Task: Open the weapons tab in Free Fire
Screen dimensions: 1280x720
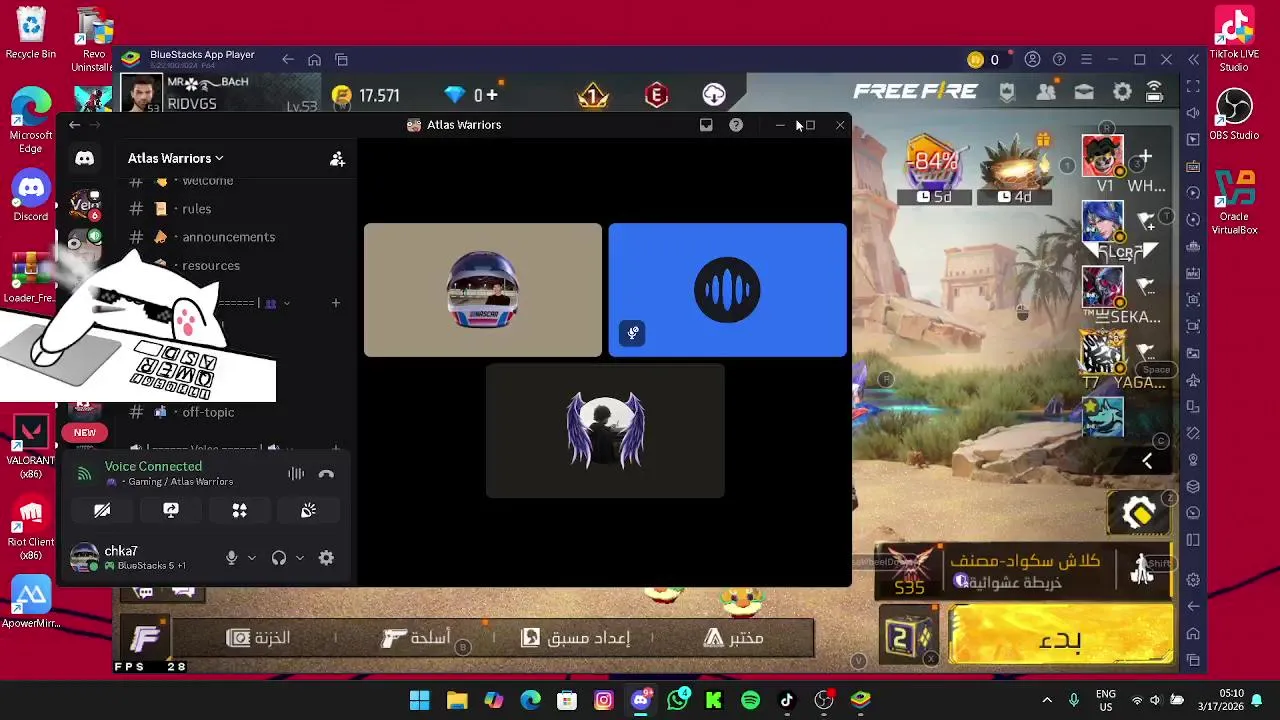Action: (417, 638)
